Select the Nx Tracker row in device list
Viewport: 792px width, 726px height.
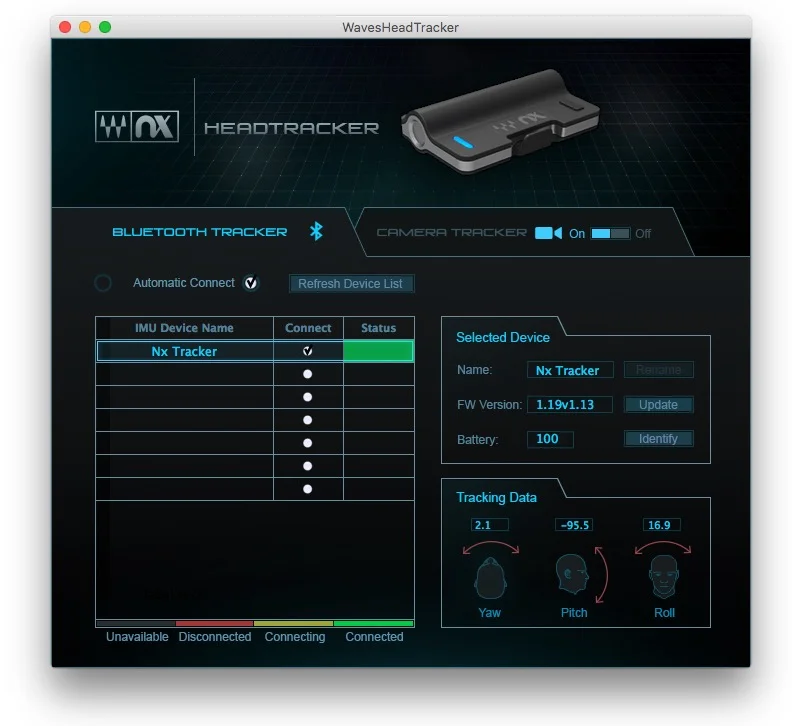coord(255,351)
